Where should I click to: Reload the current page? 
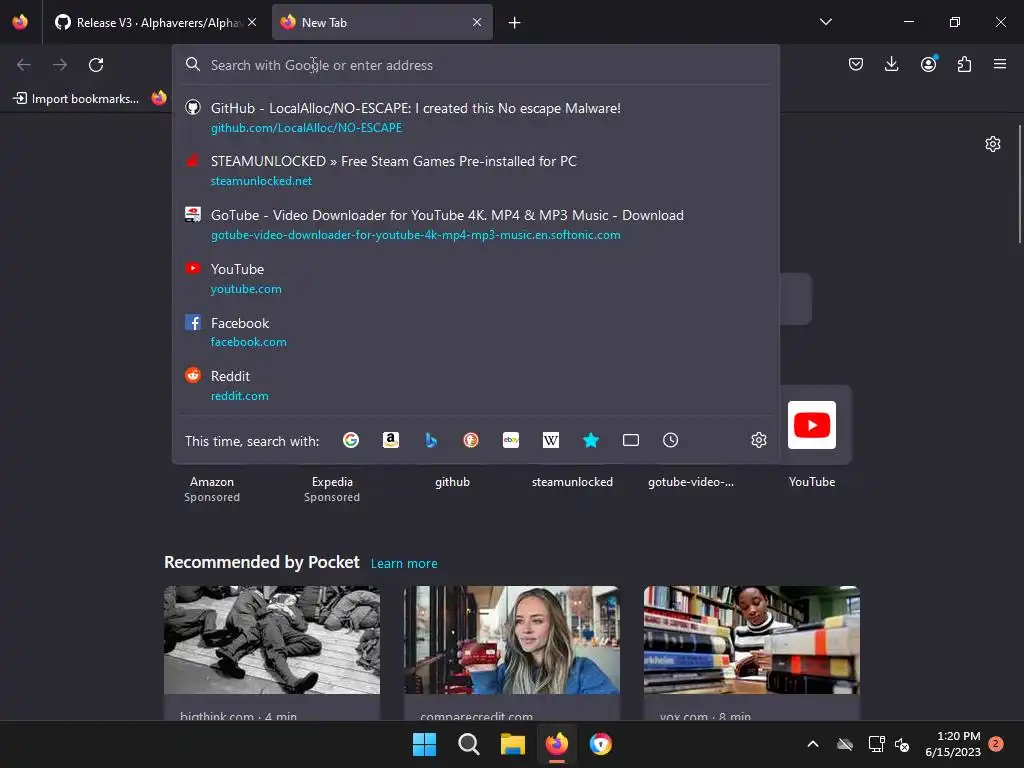click(96, 65)
